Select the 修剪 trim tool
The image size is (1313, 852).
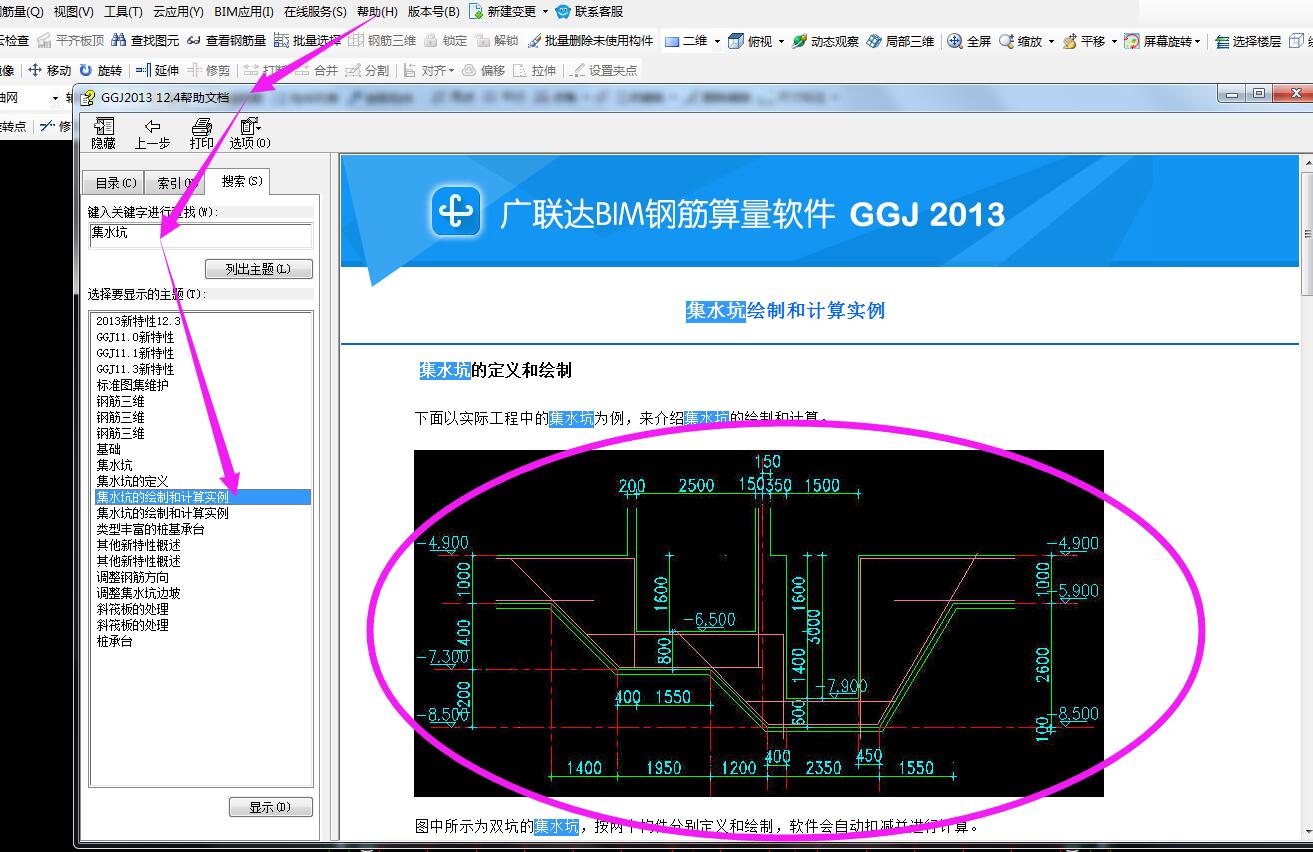coord(207,70)
